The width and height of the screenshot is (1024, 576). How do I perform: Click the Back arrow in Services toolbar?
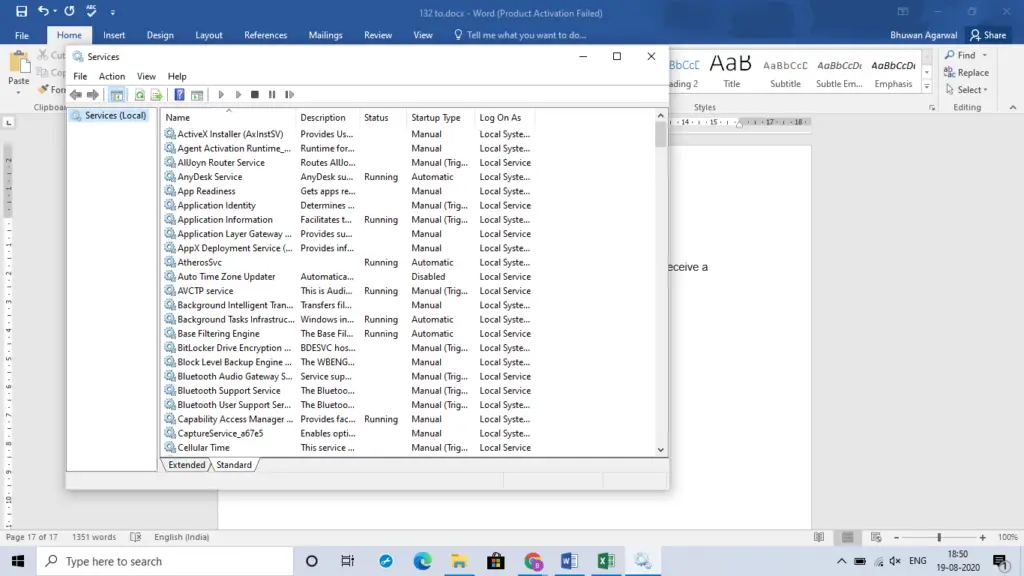(76, 95)
